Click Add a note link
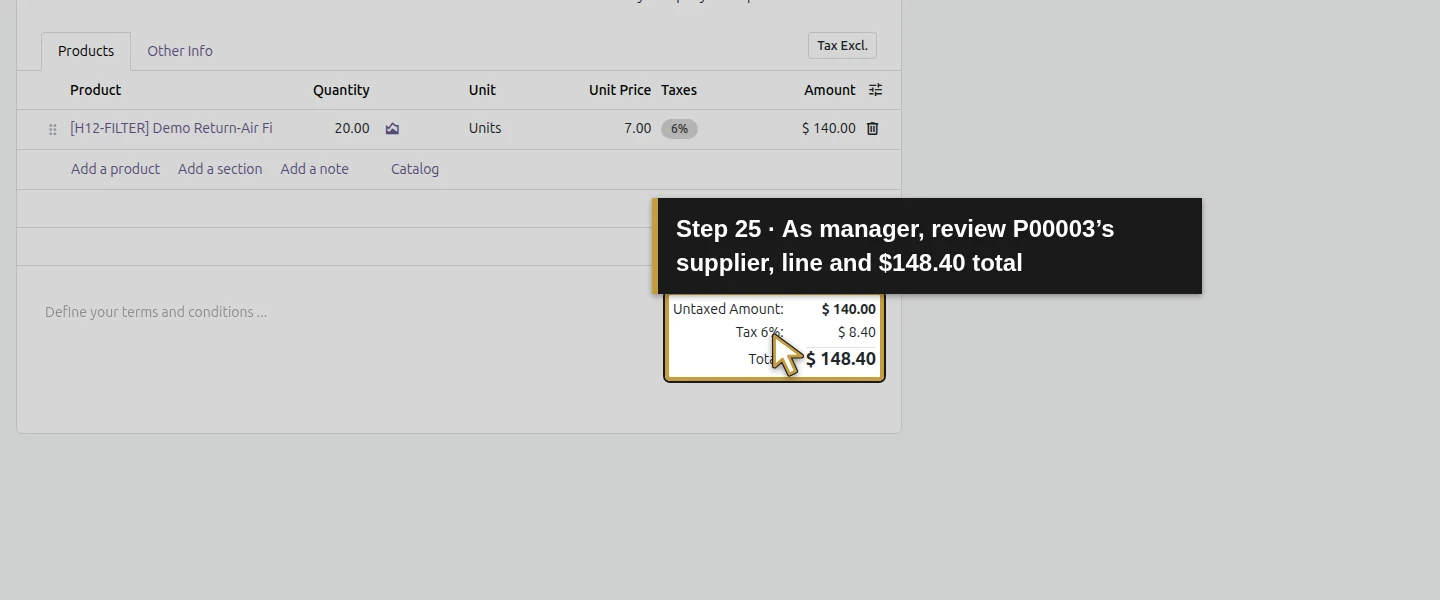Image resolution: width=1440 pixels, height=600 pixels. coord(314,169)
